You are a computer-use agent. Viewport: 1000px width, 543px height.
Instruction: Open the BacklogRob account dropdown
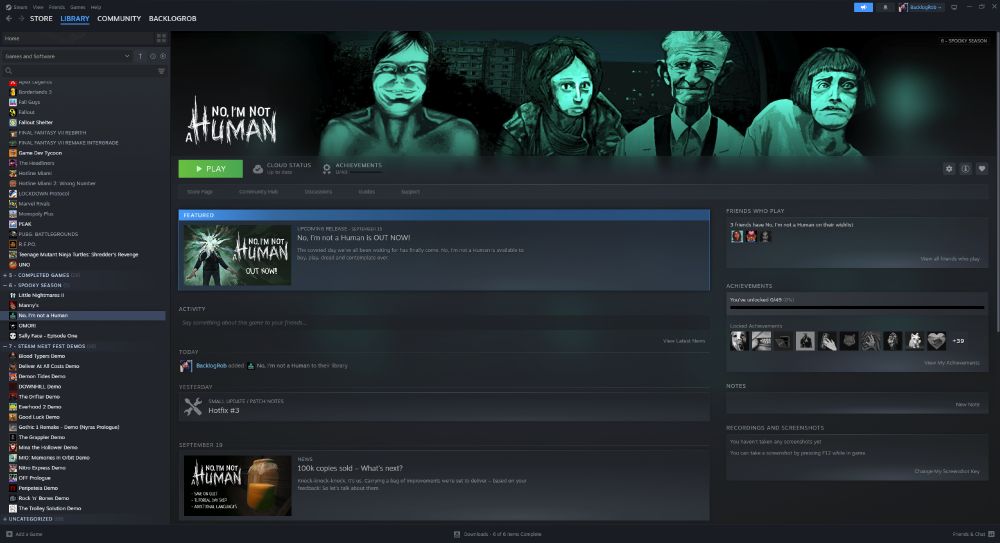(920, 7)
